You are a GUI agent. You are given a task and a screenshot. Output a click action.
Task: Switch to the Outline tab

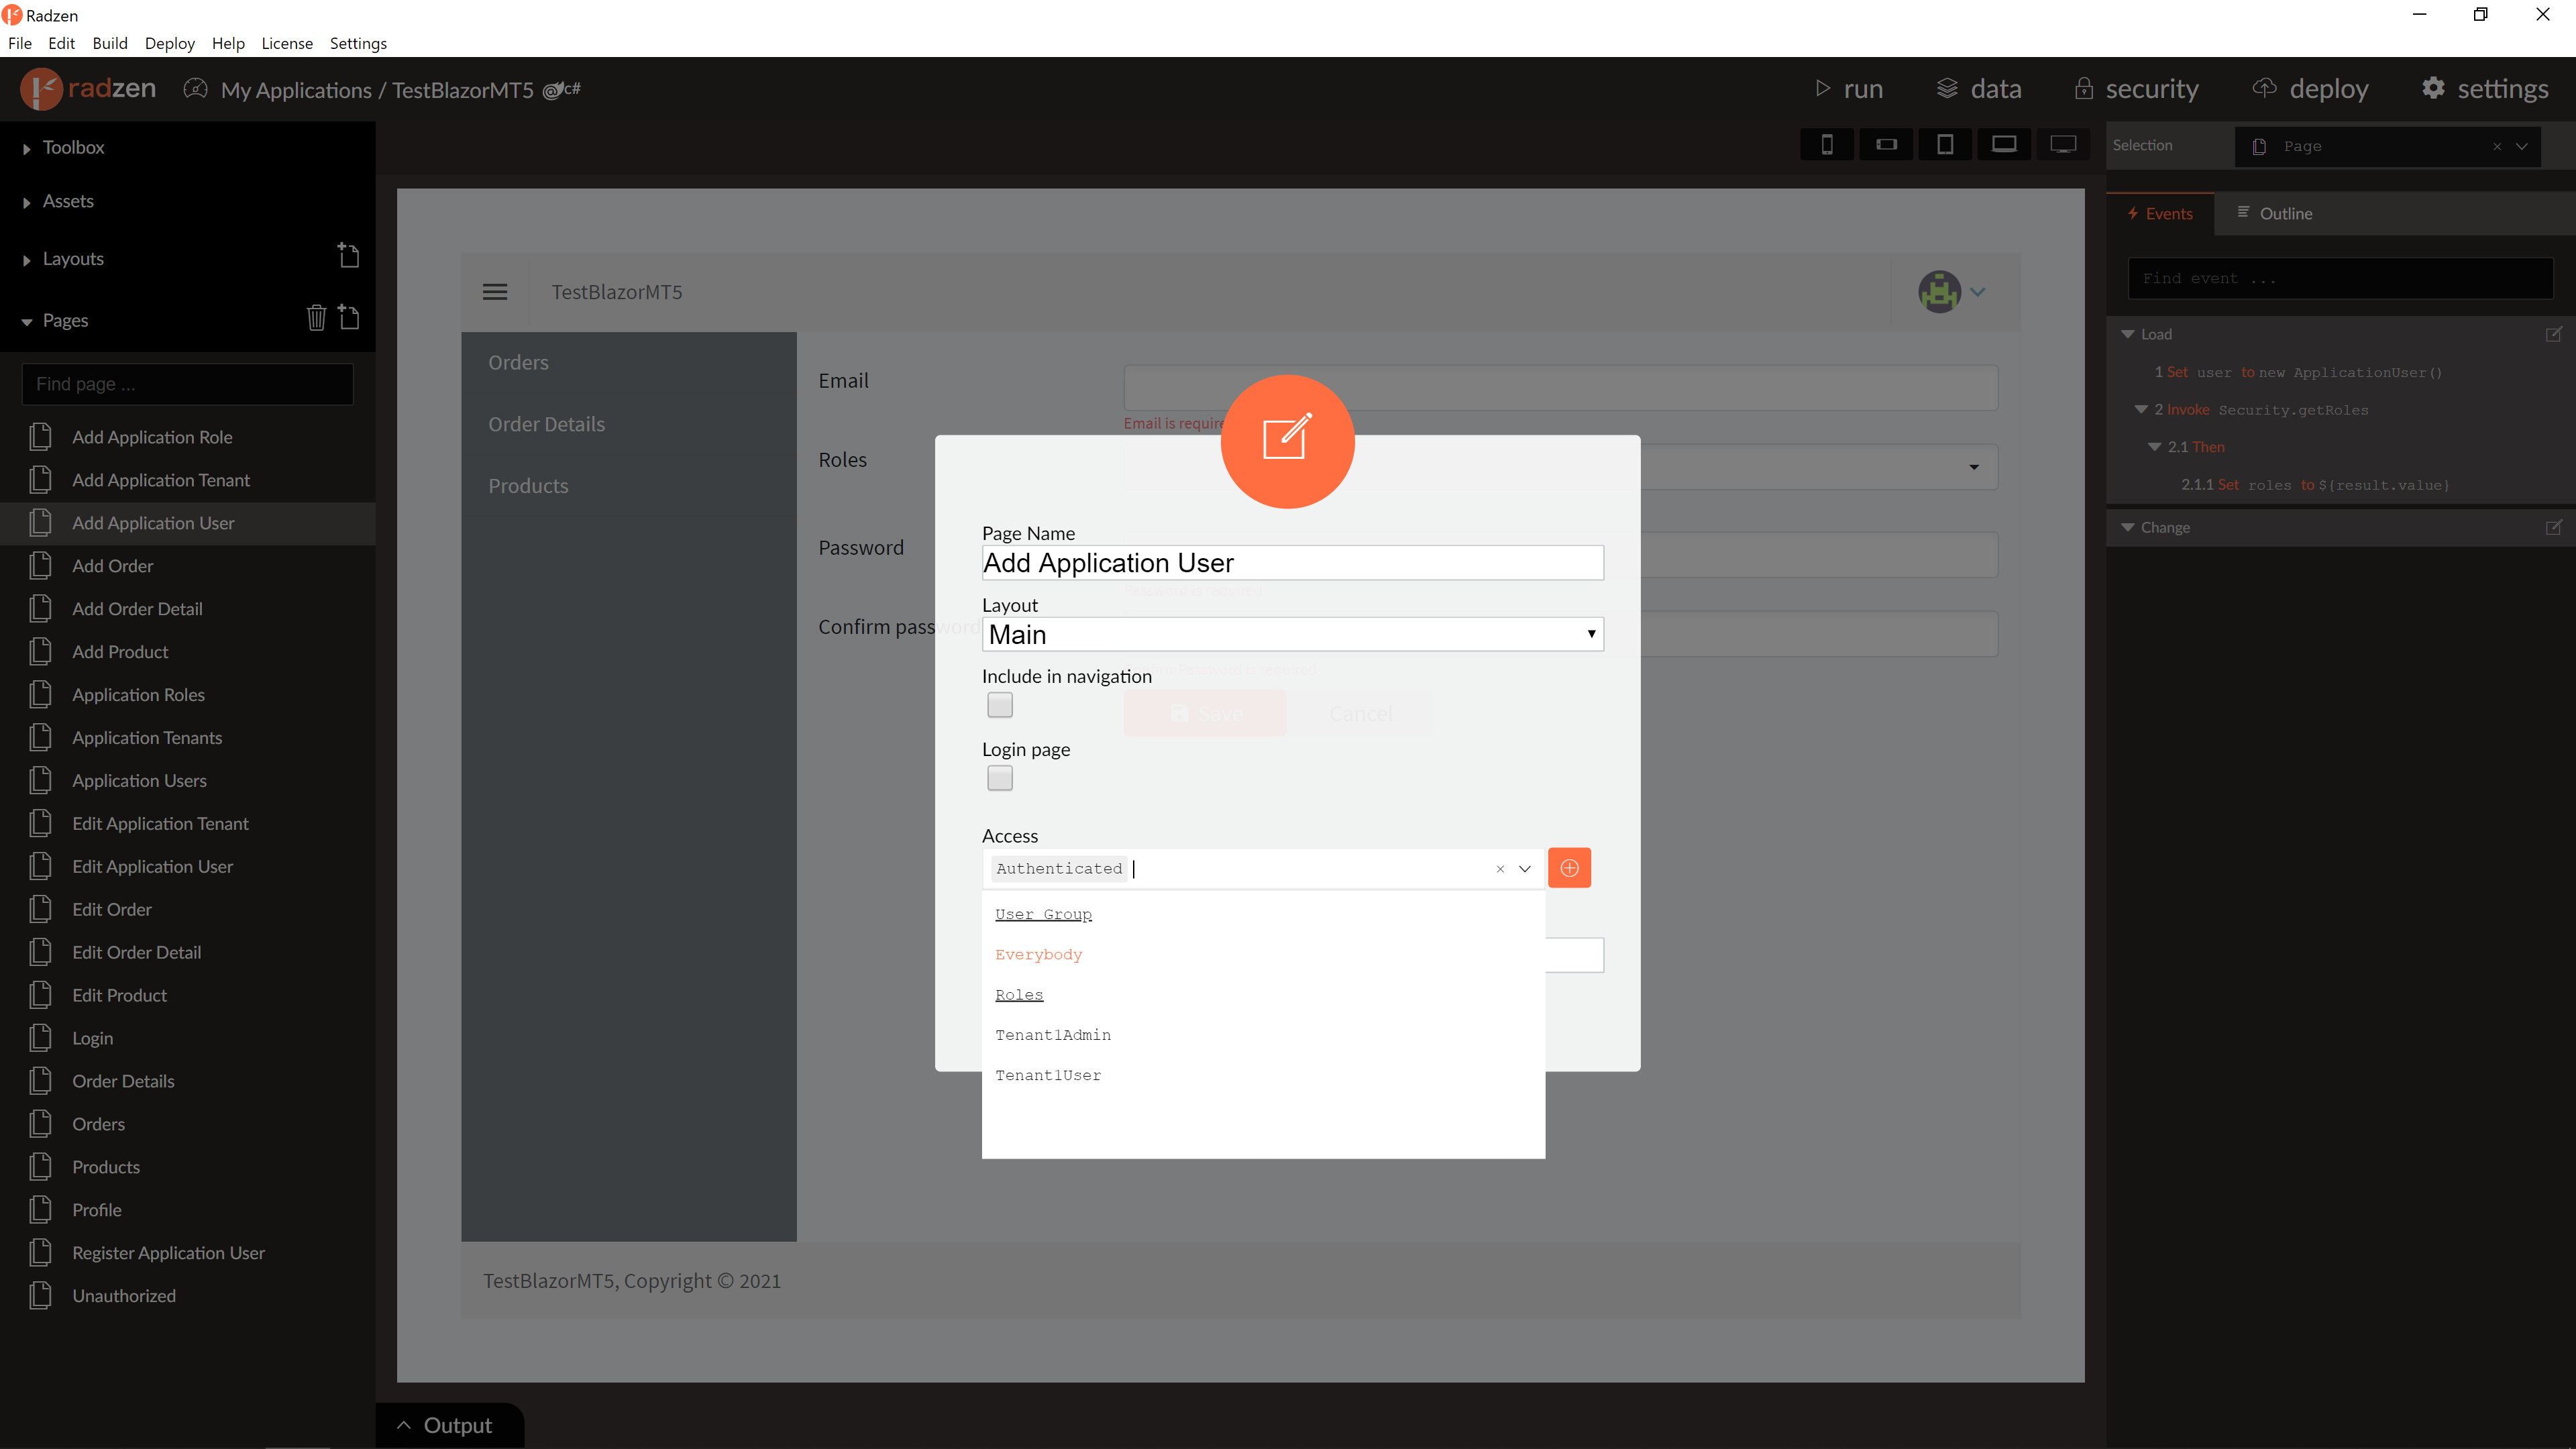[2275, 213]
